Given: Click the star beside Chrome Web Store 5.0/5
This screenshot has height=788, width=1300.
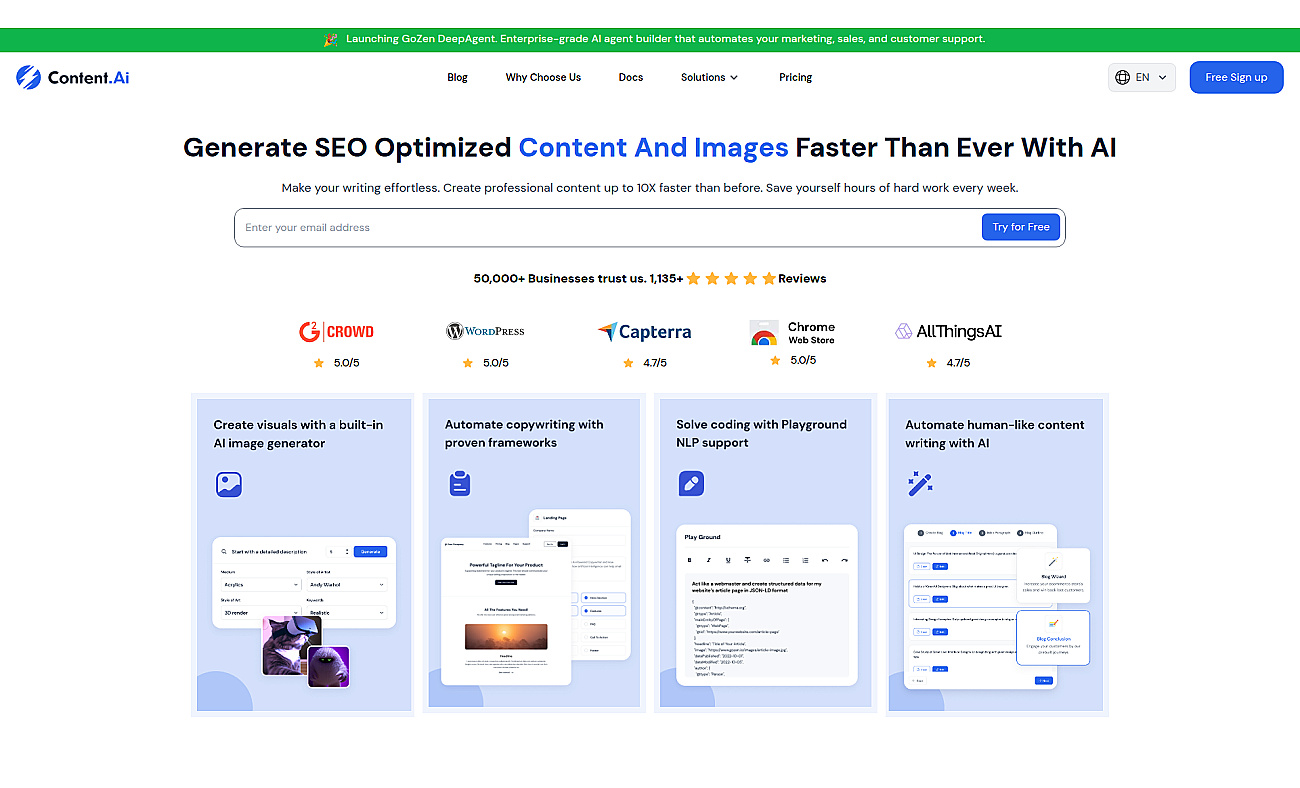Looking at the screenshot, I should click(x=775, y=360).
